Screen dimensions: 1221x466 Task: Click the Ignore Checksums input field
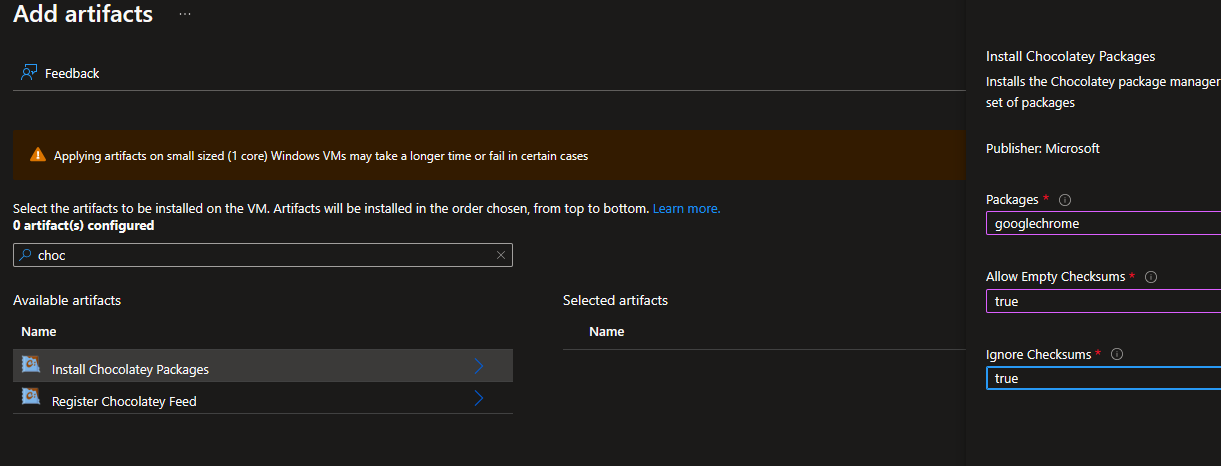(1100, 378)
